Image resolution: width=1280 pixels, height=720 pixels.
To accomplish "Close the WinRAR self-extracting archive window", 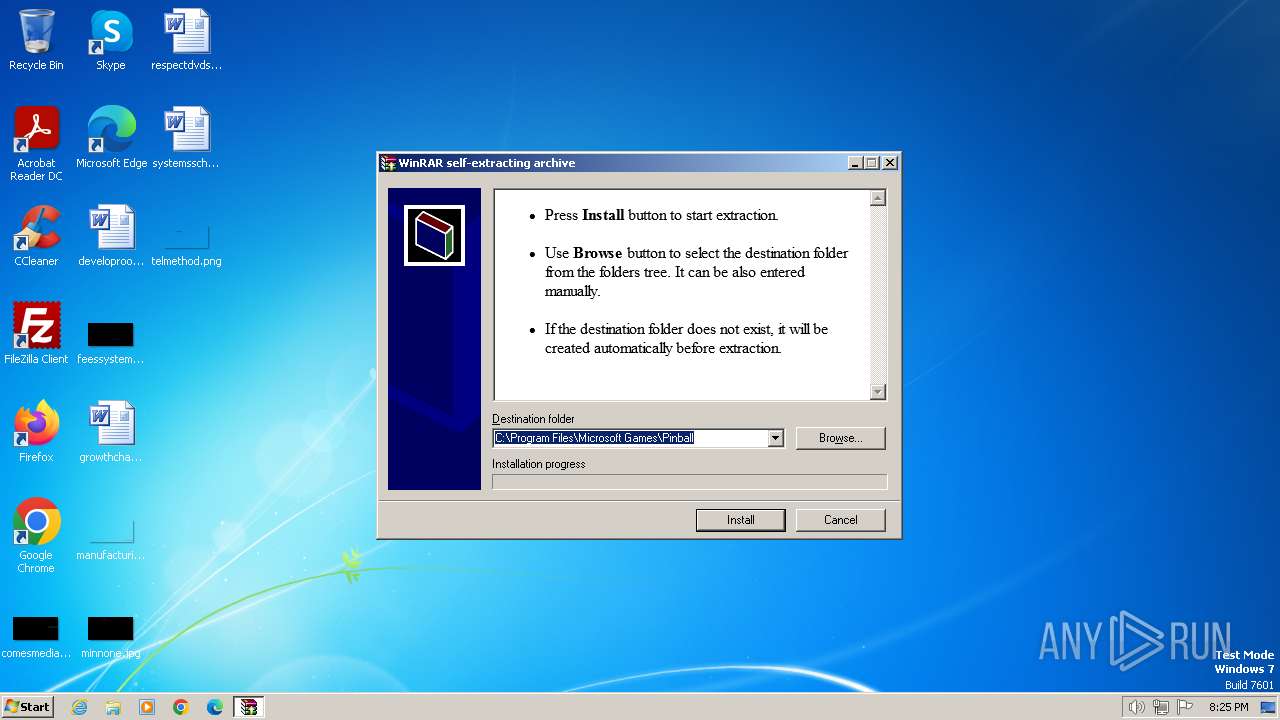I will pos(890,163).
